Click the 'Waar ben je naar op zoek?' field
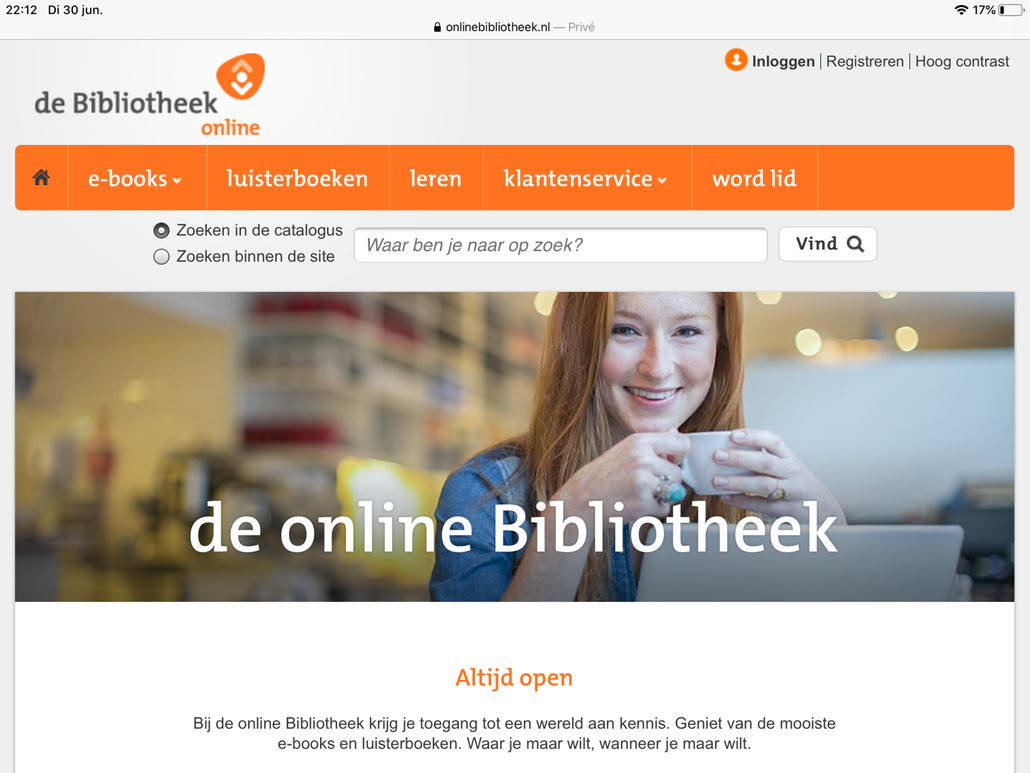Viewport: 1030px width, 773px height. (x=560, y=245)
